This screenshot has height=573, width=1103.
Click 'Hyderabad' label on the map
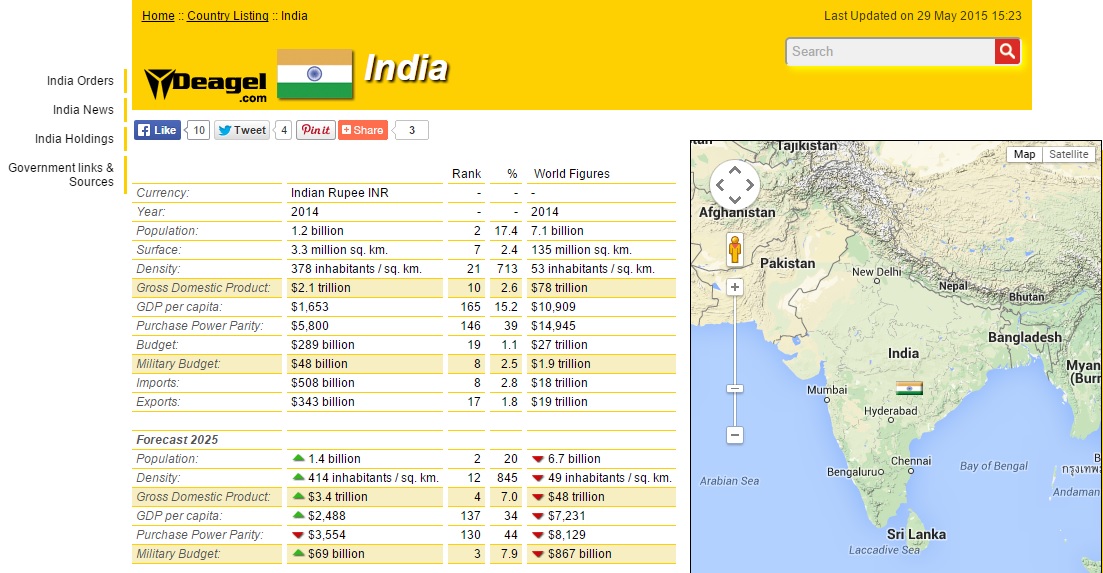point(891,411)
